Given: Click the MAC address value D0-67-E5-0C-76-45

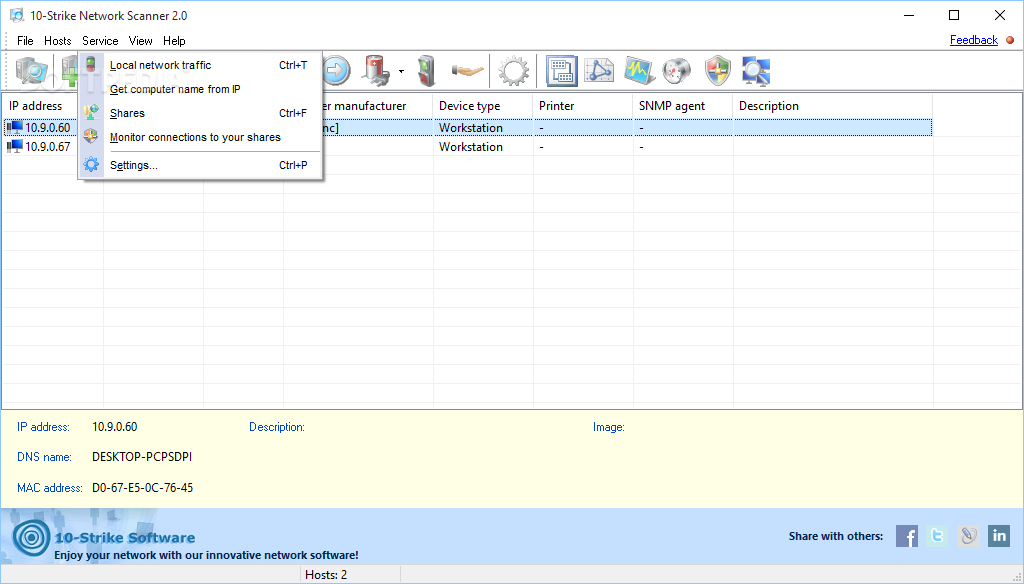Looking at the screenshot, I should [x=142, y=488].
